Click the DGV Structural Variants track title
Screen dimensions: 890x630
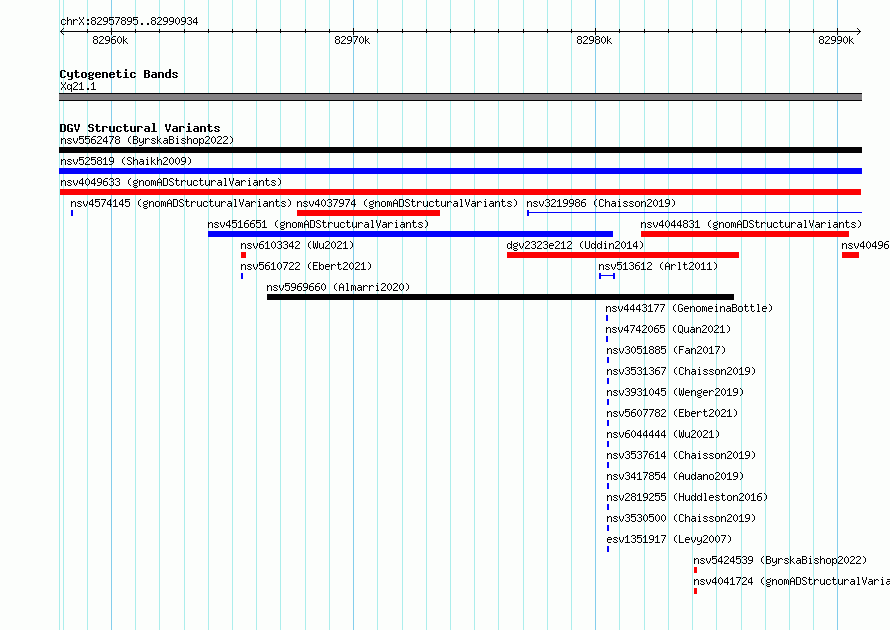[140, 128]
